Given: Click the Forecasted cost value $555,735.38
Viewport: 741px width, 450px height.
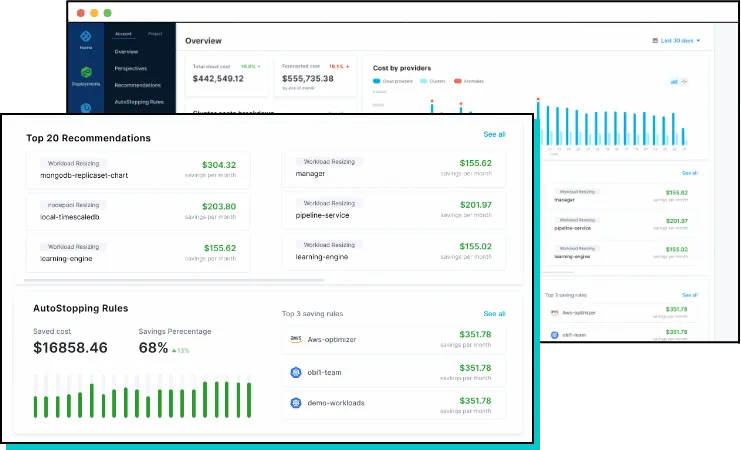Looking at the screenshot, I should [308, 78].
